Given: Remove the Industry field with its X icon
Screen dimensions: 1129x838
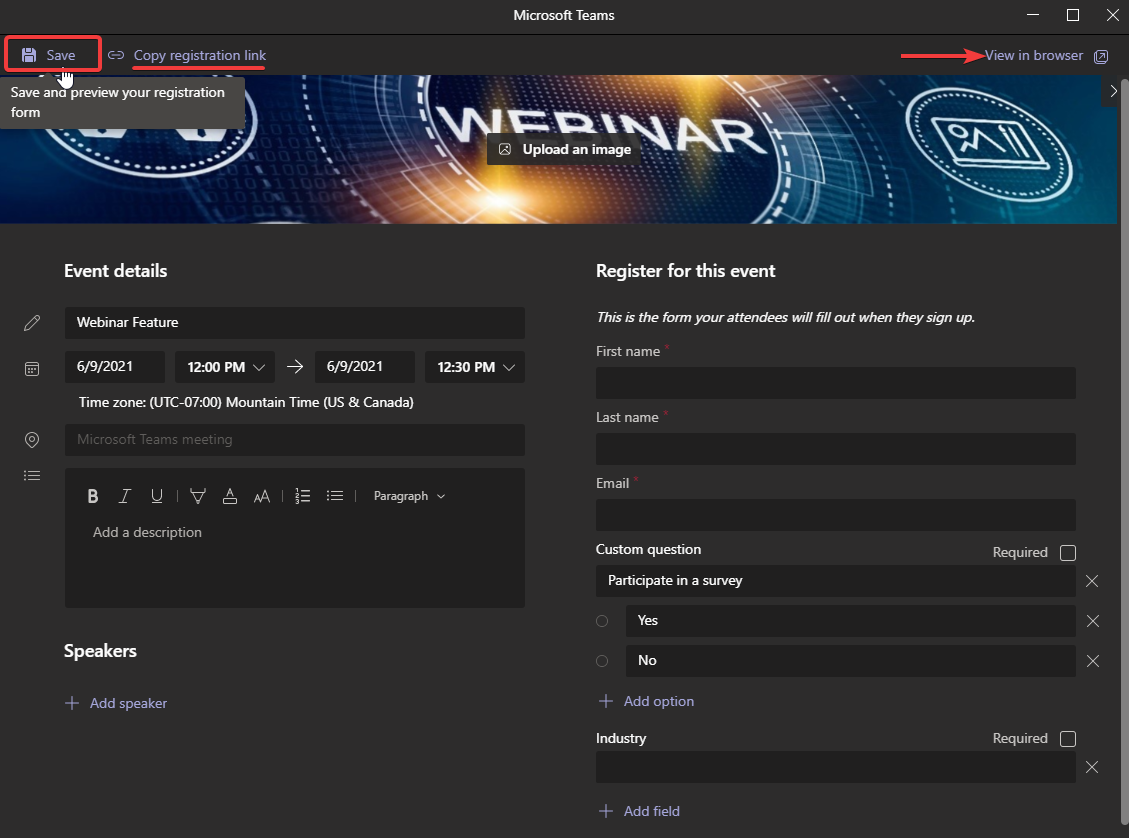Looking at the screenshot, I should [x=1092, y=767].
